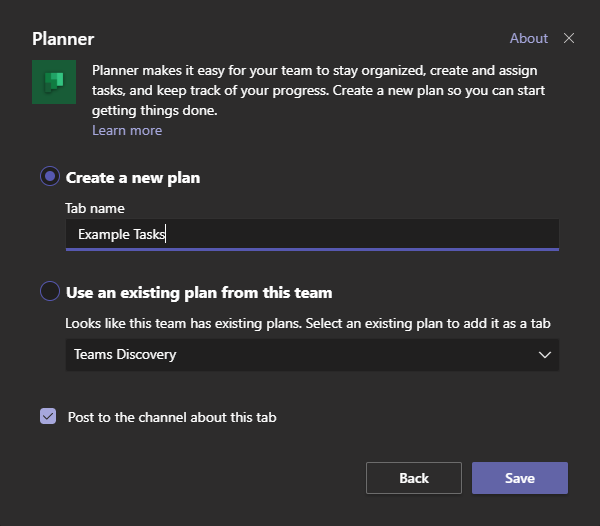Open the About link
The width and height of the screenshot is (600, 526).
coord(528,38)
